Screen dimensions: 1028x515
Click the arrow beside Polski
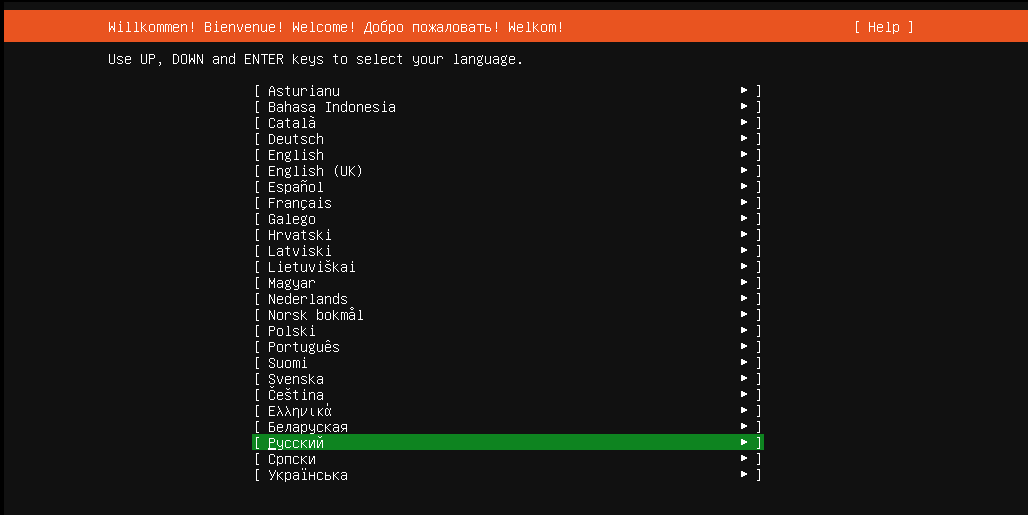click(744, 331)
